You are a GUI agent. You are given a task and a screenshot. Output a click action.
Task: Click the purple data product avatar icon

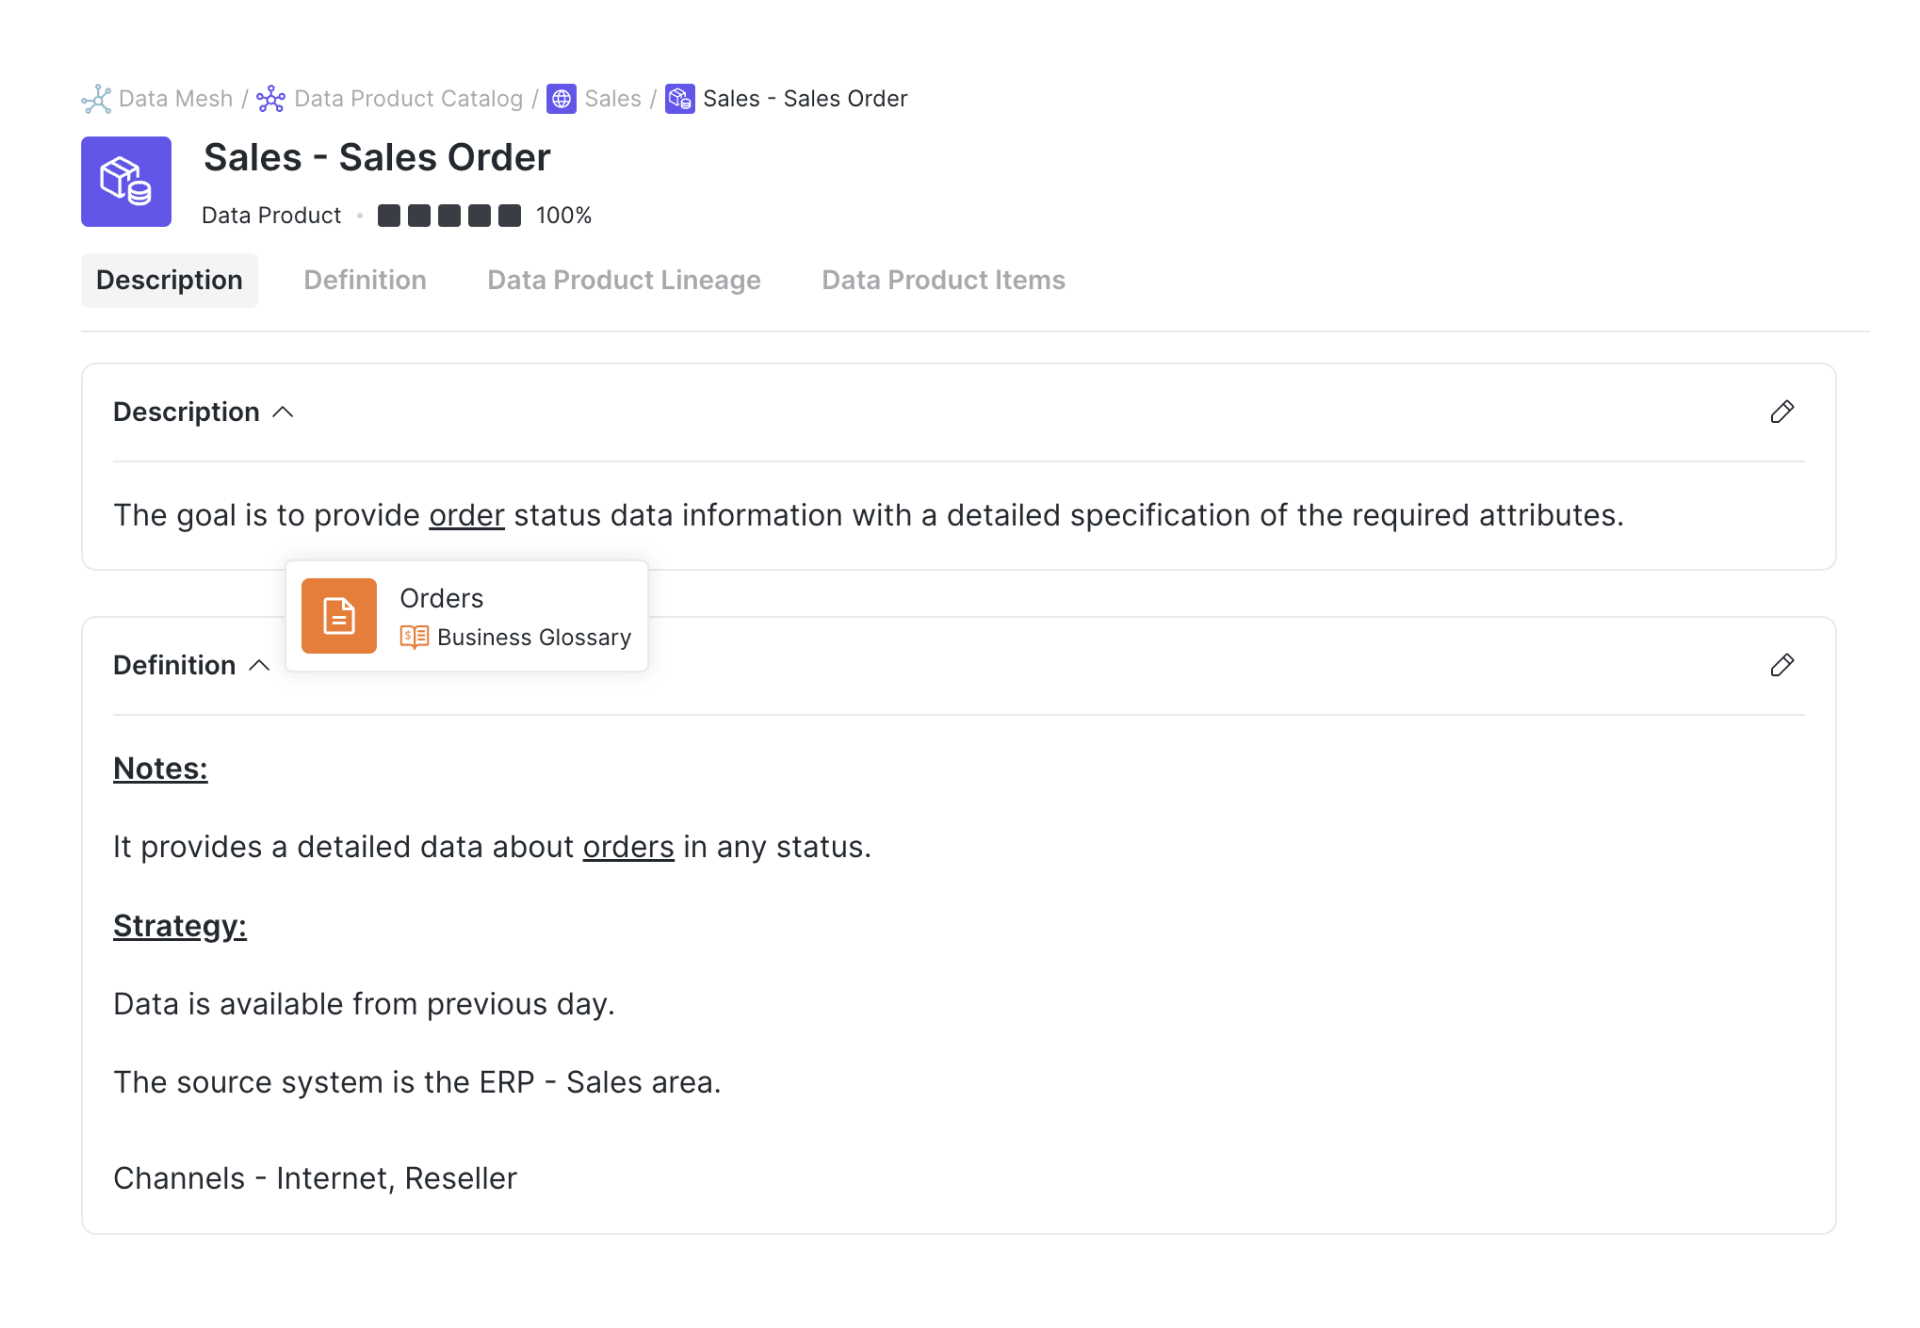tap(126, 181)
